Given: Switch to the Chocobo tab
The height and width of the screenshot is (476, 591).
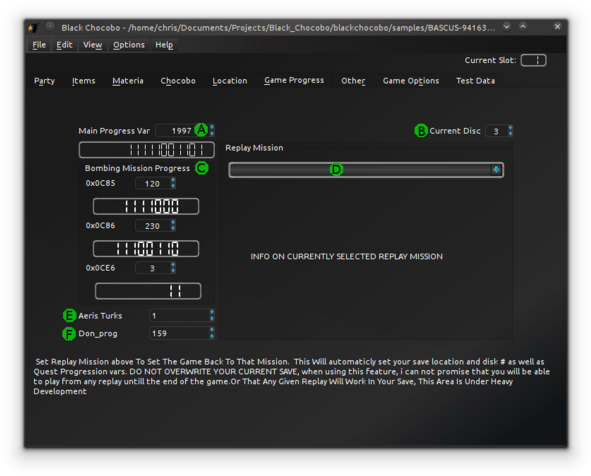Looking at the screenshot, I should point(178,81).
